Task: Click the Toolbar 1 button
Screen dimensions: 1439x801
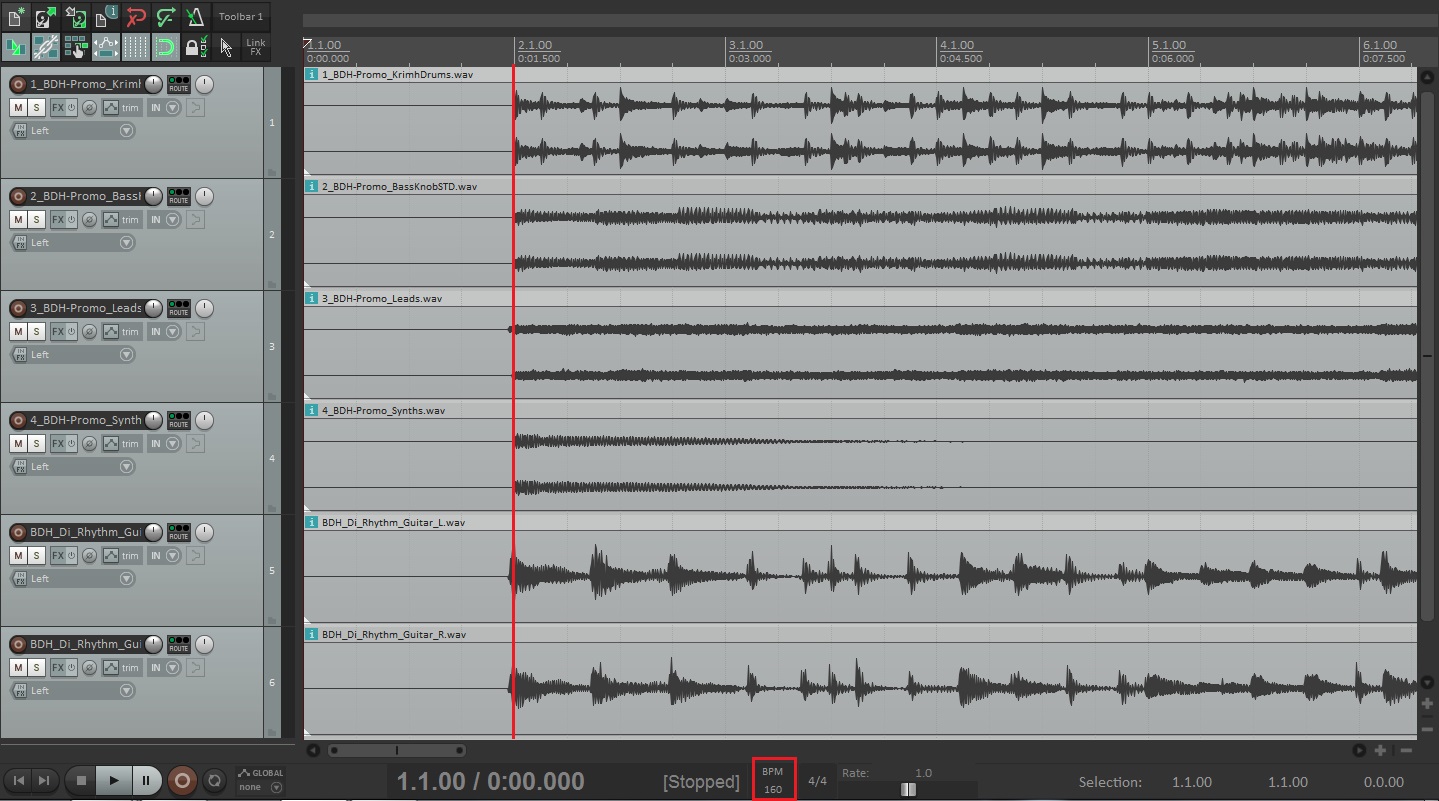Action: click(x=241, y=17)
